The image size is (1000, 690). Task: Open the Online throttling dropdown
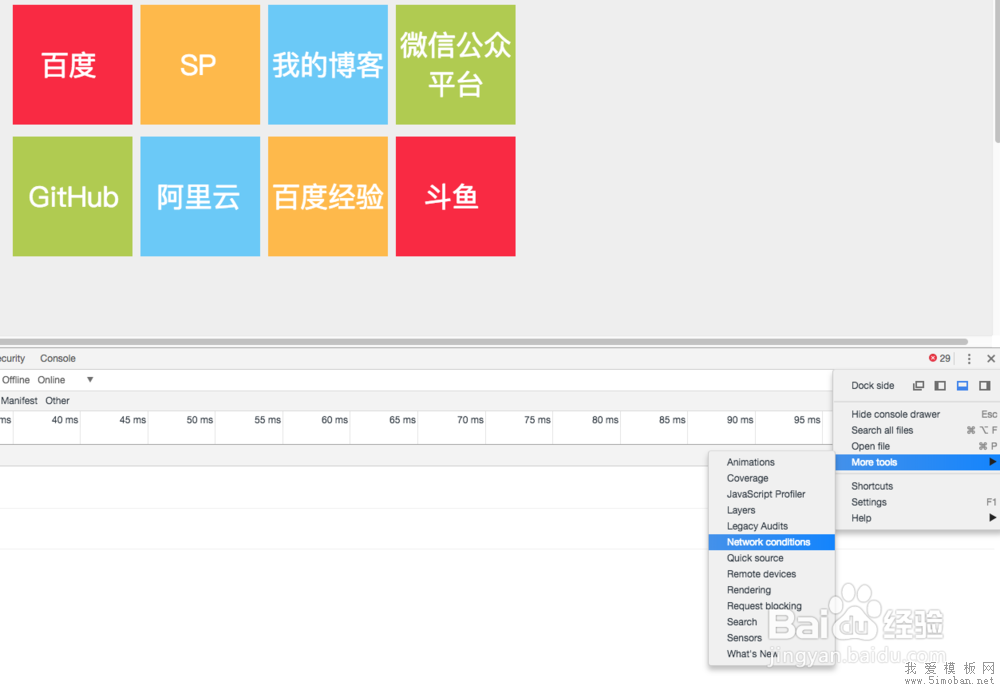(x=65, y=380)
